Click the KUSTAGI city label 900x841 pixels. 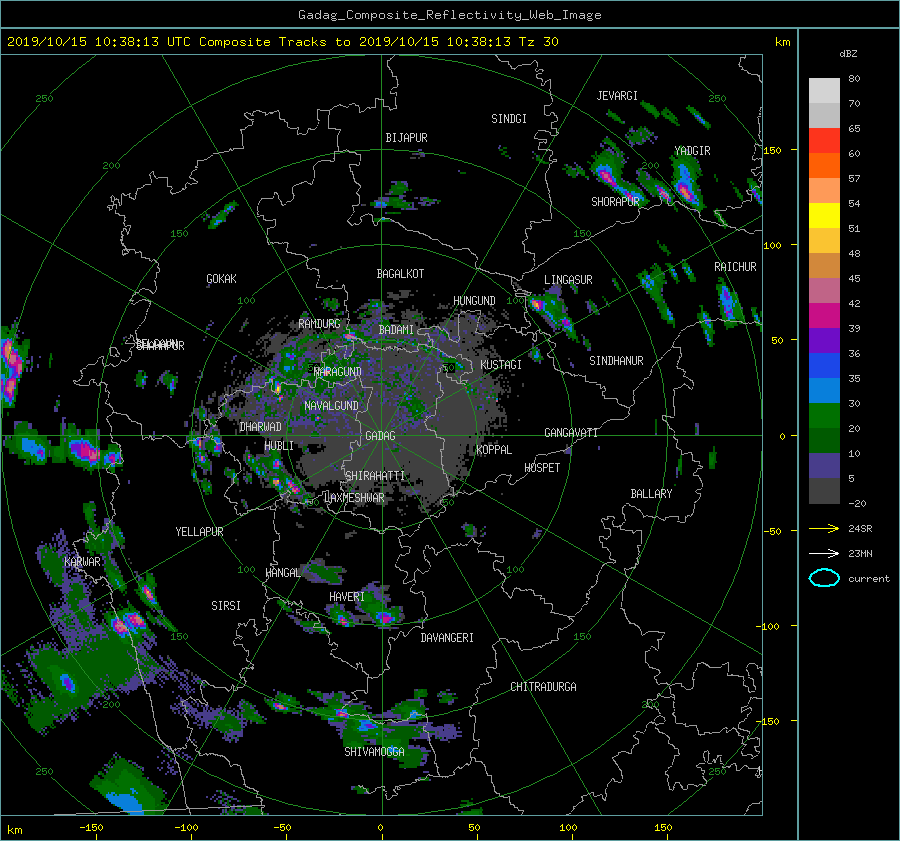[x=501, y=365]
